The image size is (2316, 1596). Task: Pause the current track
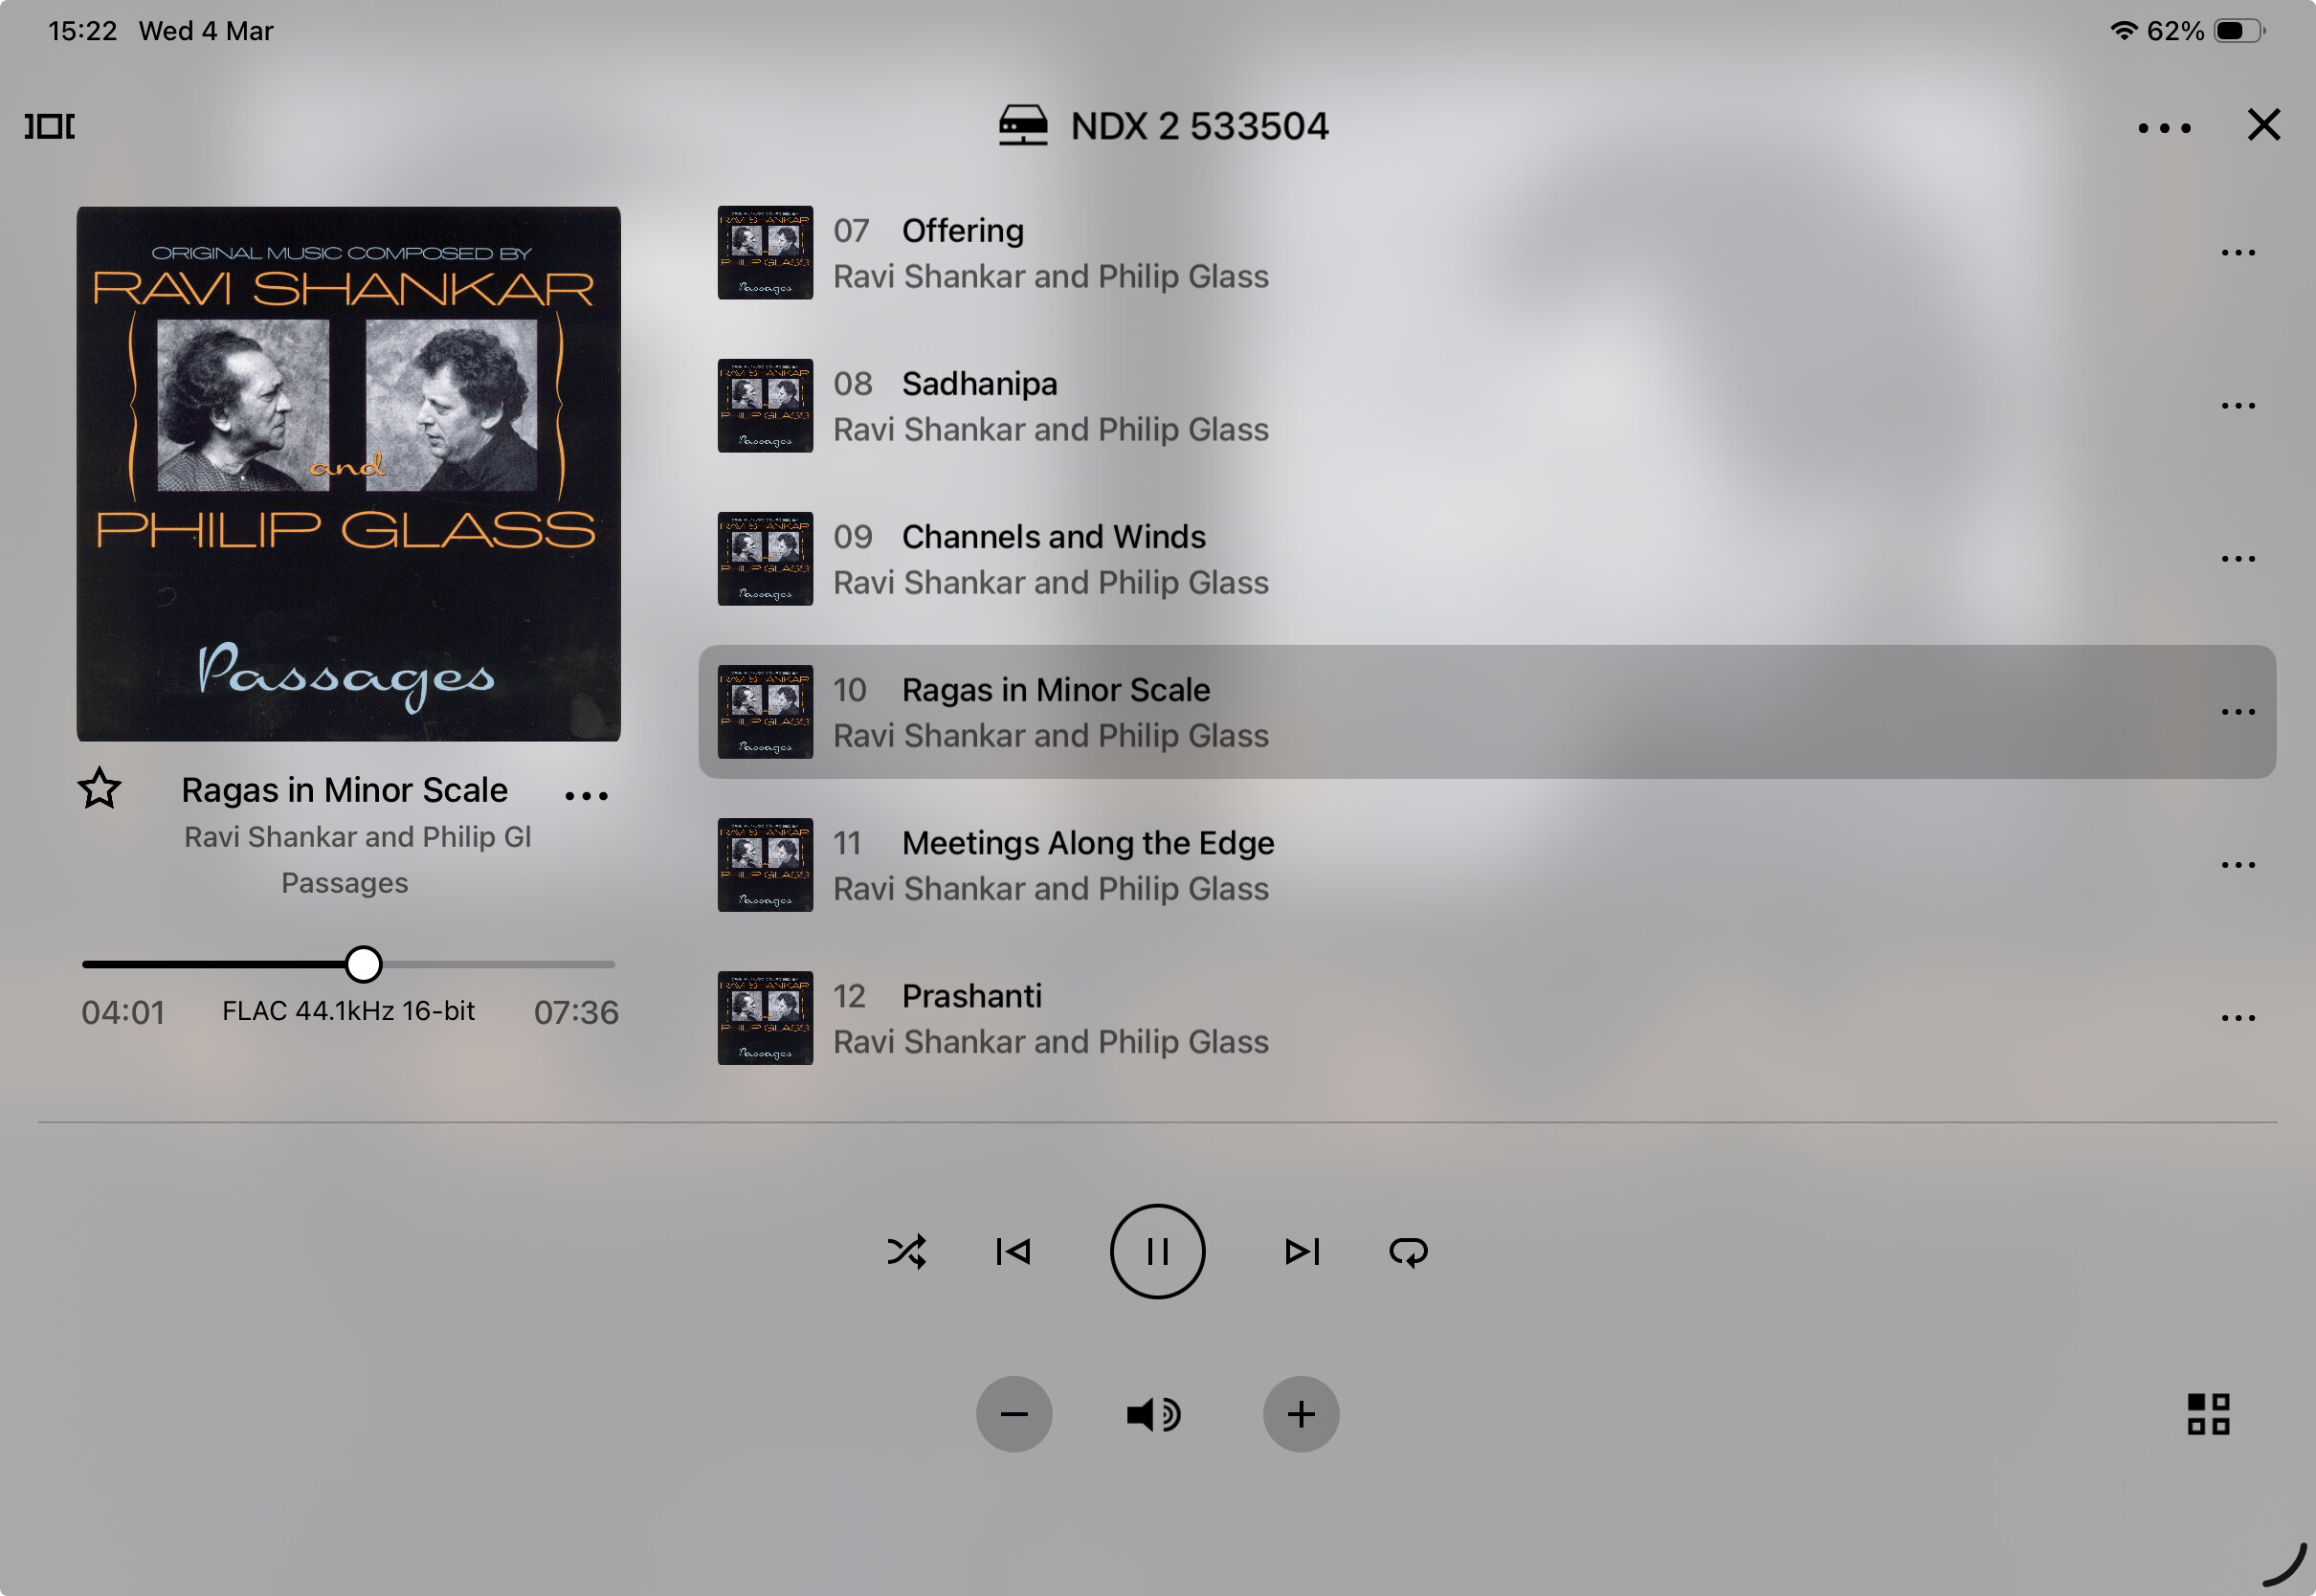pos(1157,1251)
